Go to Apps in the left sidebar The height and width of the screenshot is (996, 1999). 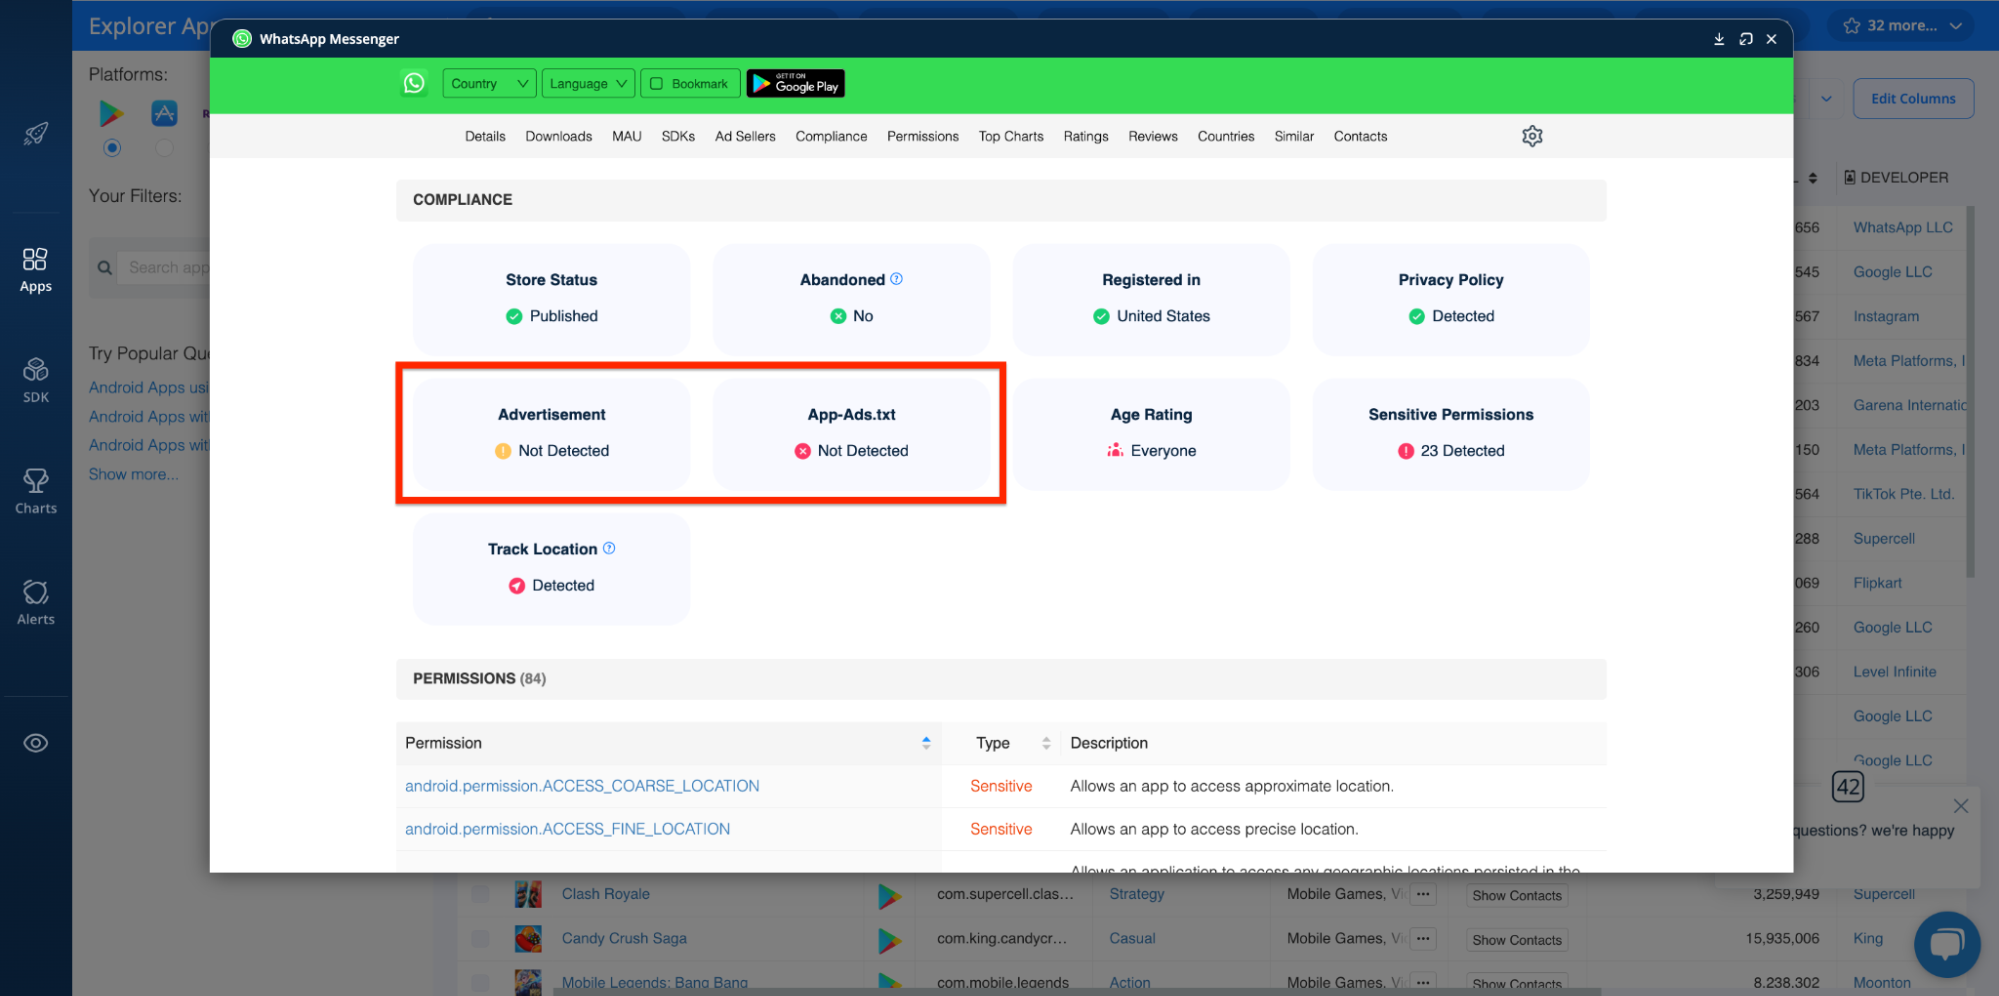[x=36, y=271]
